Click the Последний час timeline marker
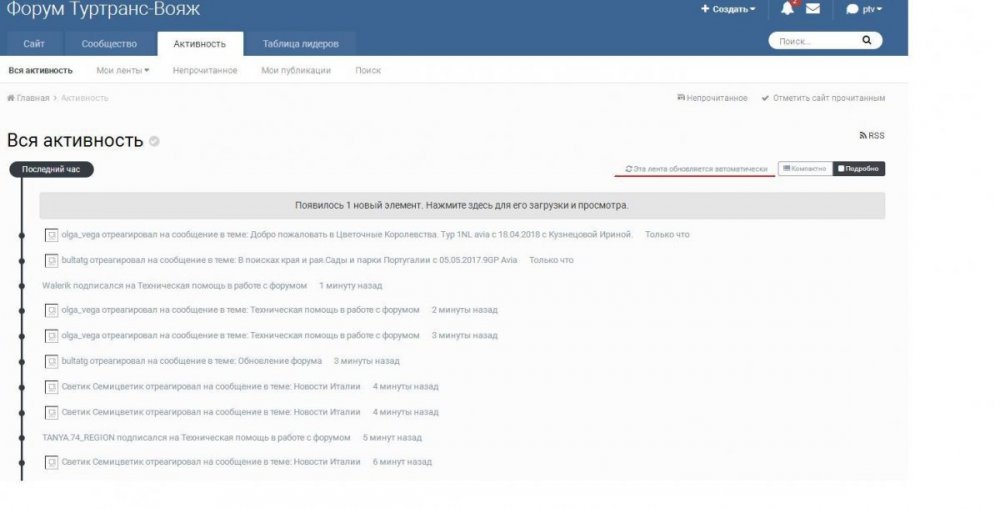This screenshot has height=509, width=1000. 51,169
